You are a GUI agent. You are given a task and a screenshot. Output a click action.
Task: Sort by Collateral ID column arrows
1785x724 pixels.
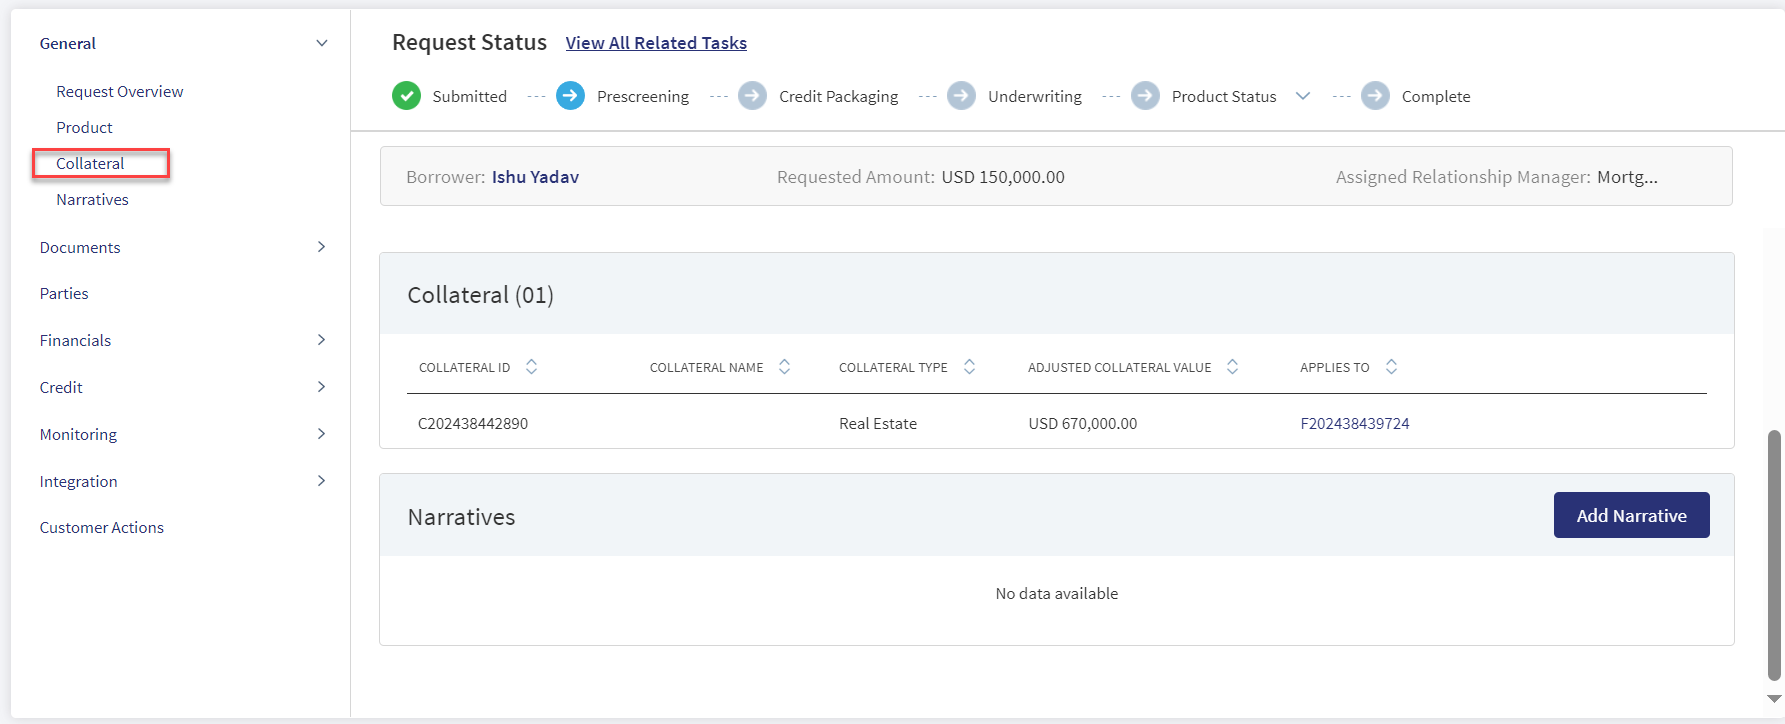coord(531,367)
